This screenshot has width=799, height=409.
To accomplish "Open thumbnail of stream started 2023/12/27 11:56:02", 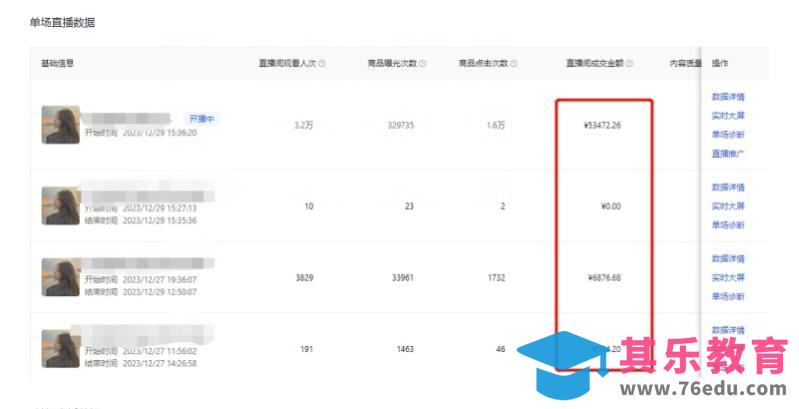I will tap(60, 348).
